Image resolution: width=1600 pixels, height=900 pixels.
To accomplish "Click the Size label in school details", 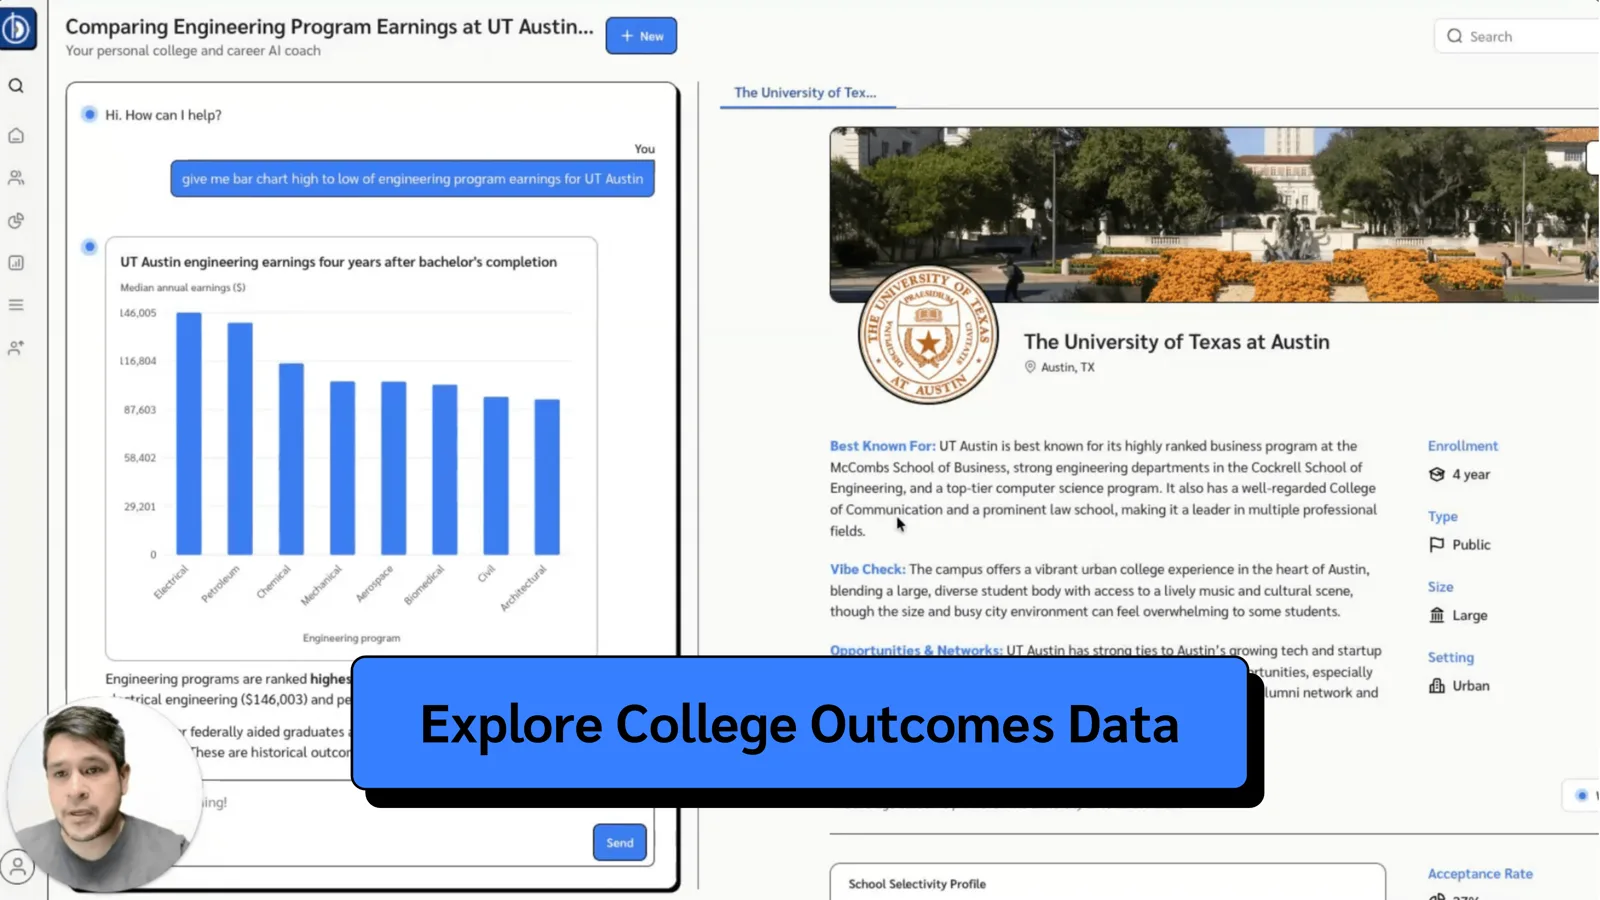I will tap(1440, 587).
